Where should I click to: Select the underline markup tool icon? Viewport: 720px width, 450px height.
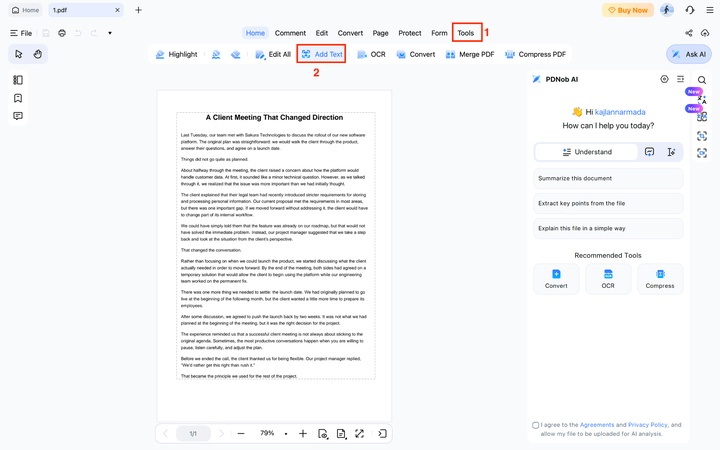coord(216,54)
